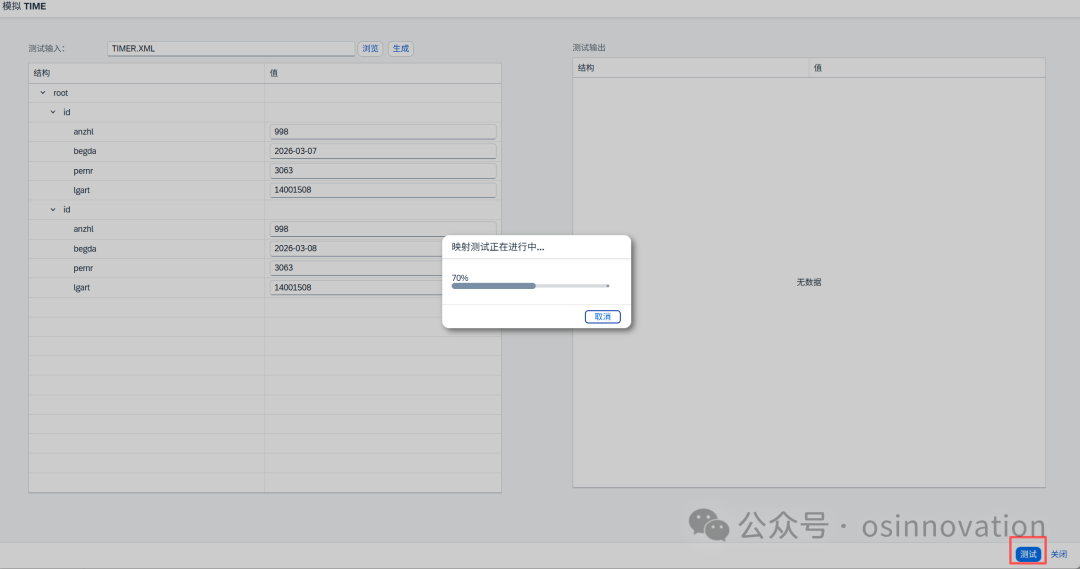Edit first anzhl value 998
1080x569 pixels.
tap(382, 132)
